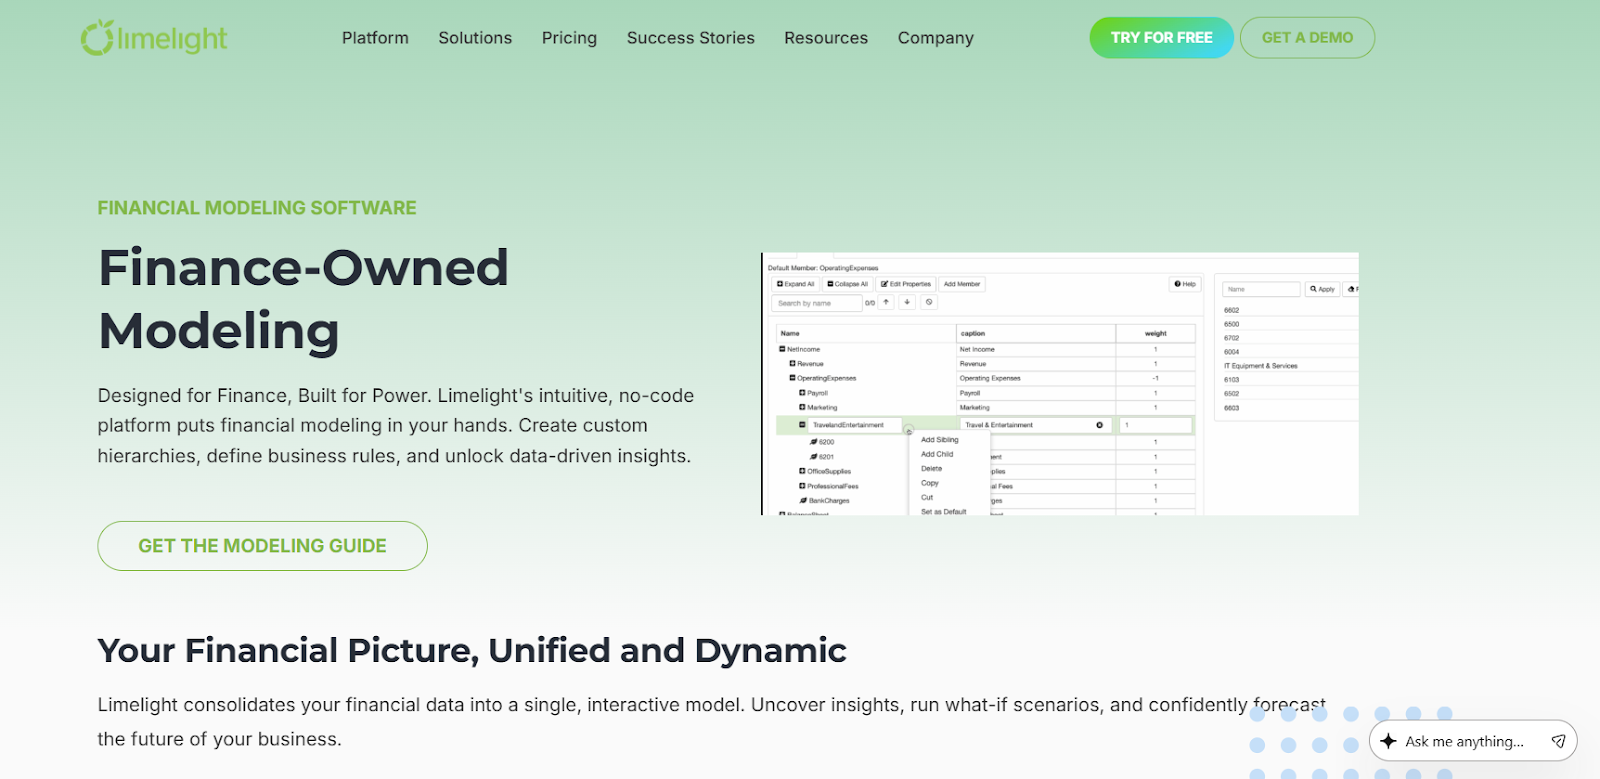The image size is (1600, 779).
Task: Click the down arrow search navigation icon
Action: point(907,302)
